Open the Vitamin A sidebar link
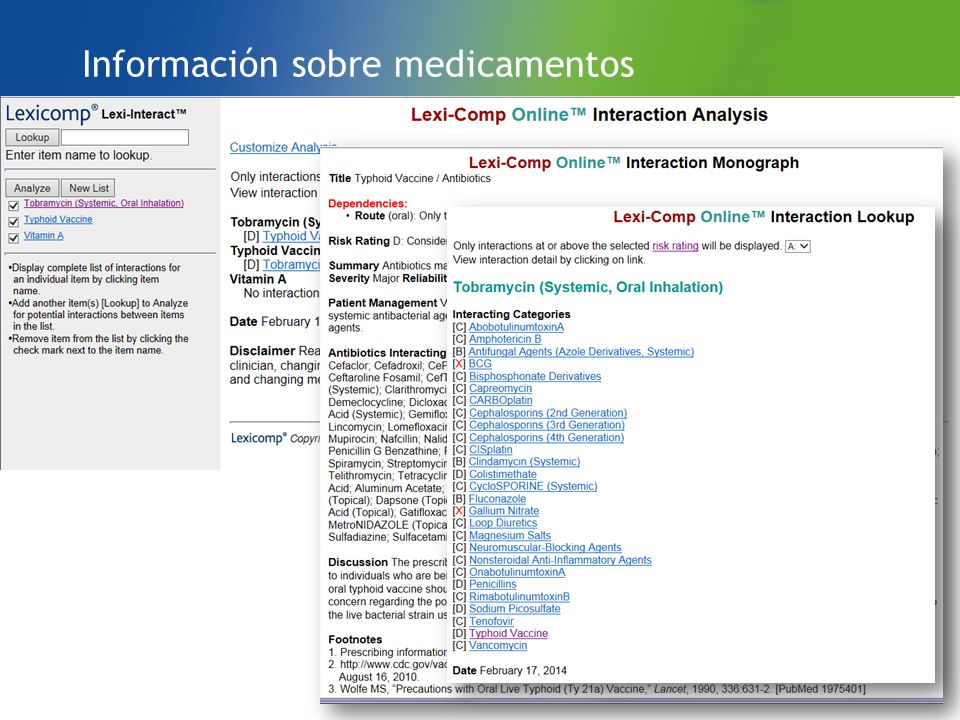The image size is (960, 720). pyautogui.click(x=43, y=236)
